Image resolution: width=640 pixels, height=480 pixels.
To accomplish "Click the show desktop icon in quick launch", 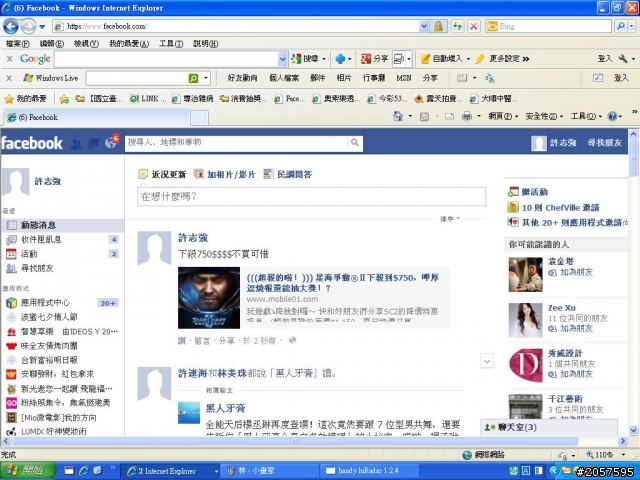I will [69, 471].
